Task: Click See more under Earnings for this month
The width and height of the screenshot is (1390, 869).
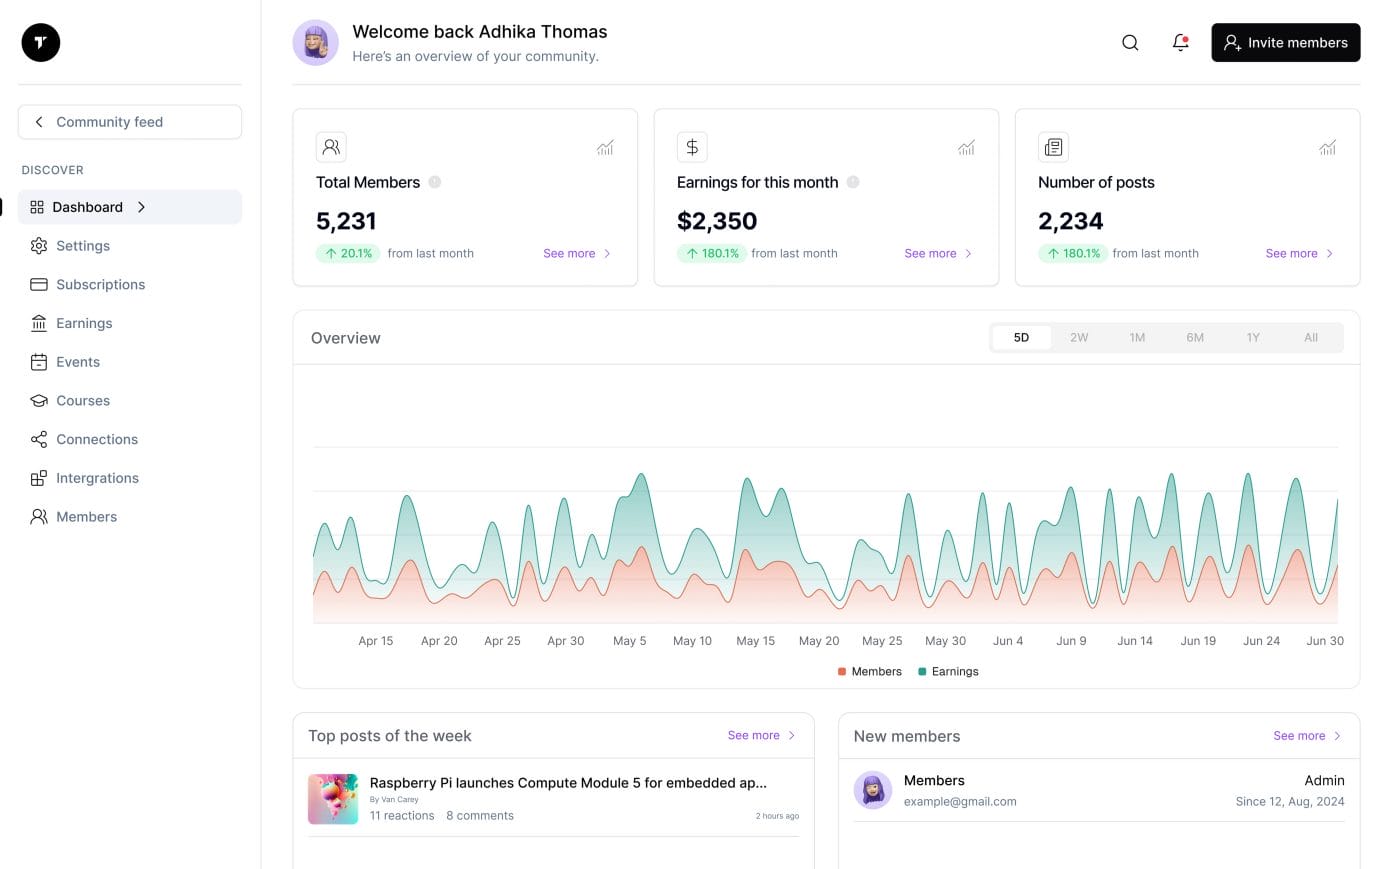Action: click(x=937, y=254)
